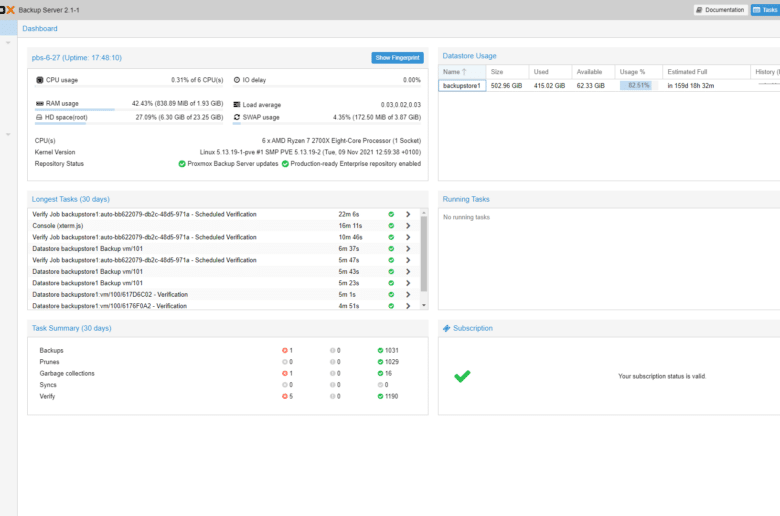Open details of vm/100/617D6C02 verification
The image size is (780, 516).
(x=408, y=295)
